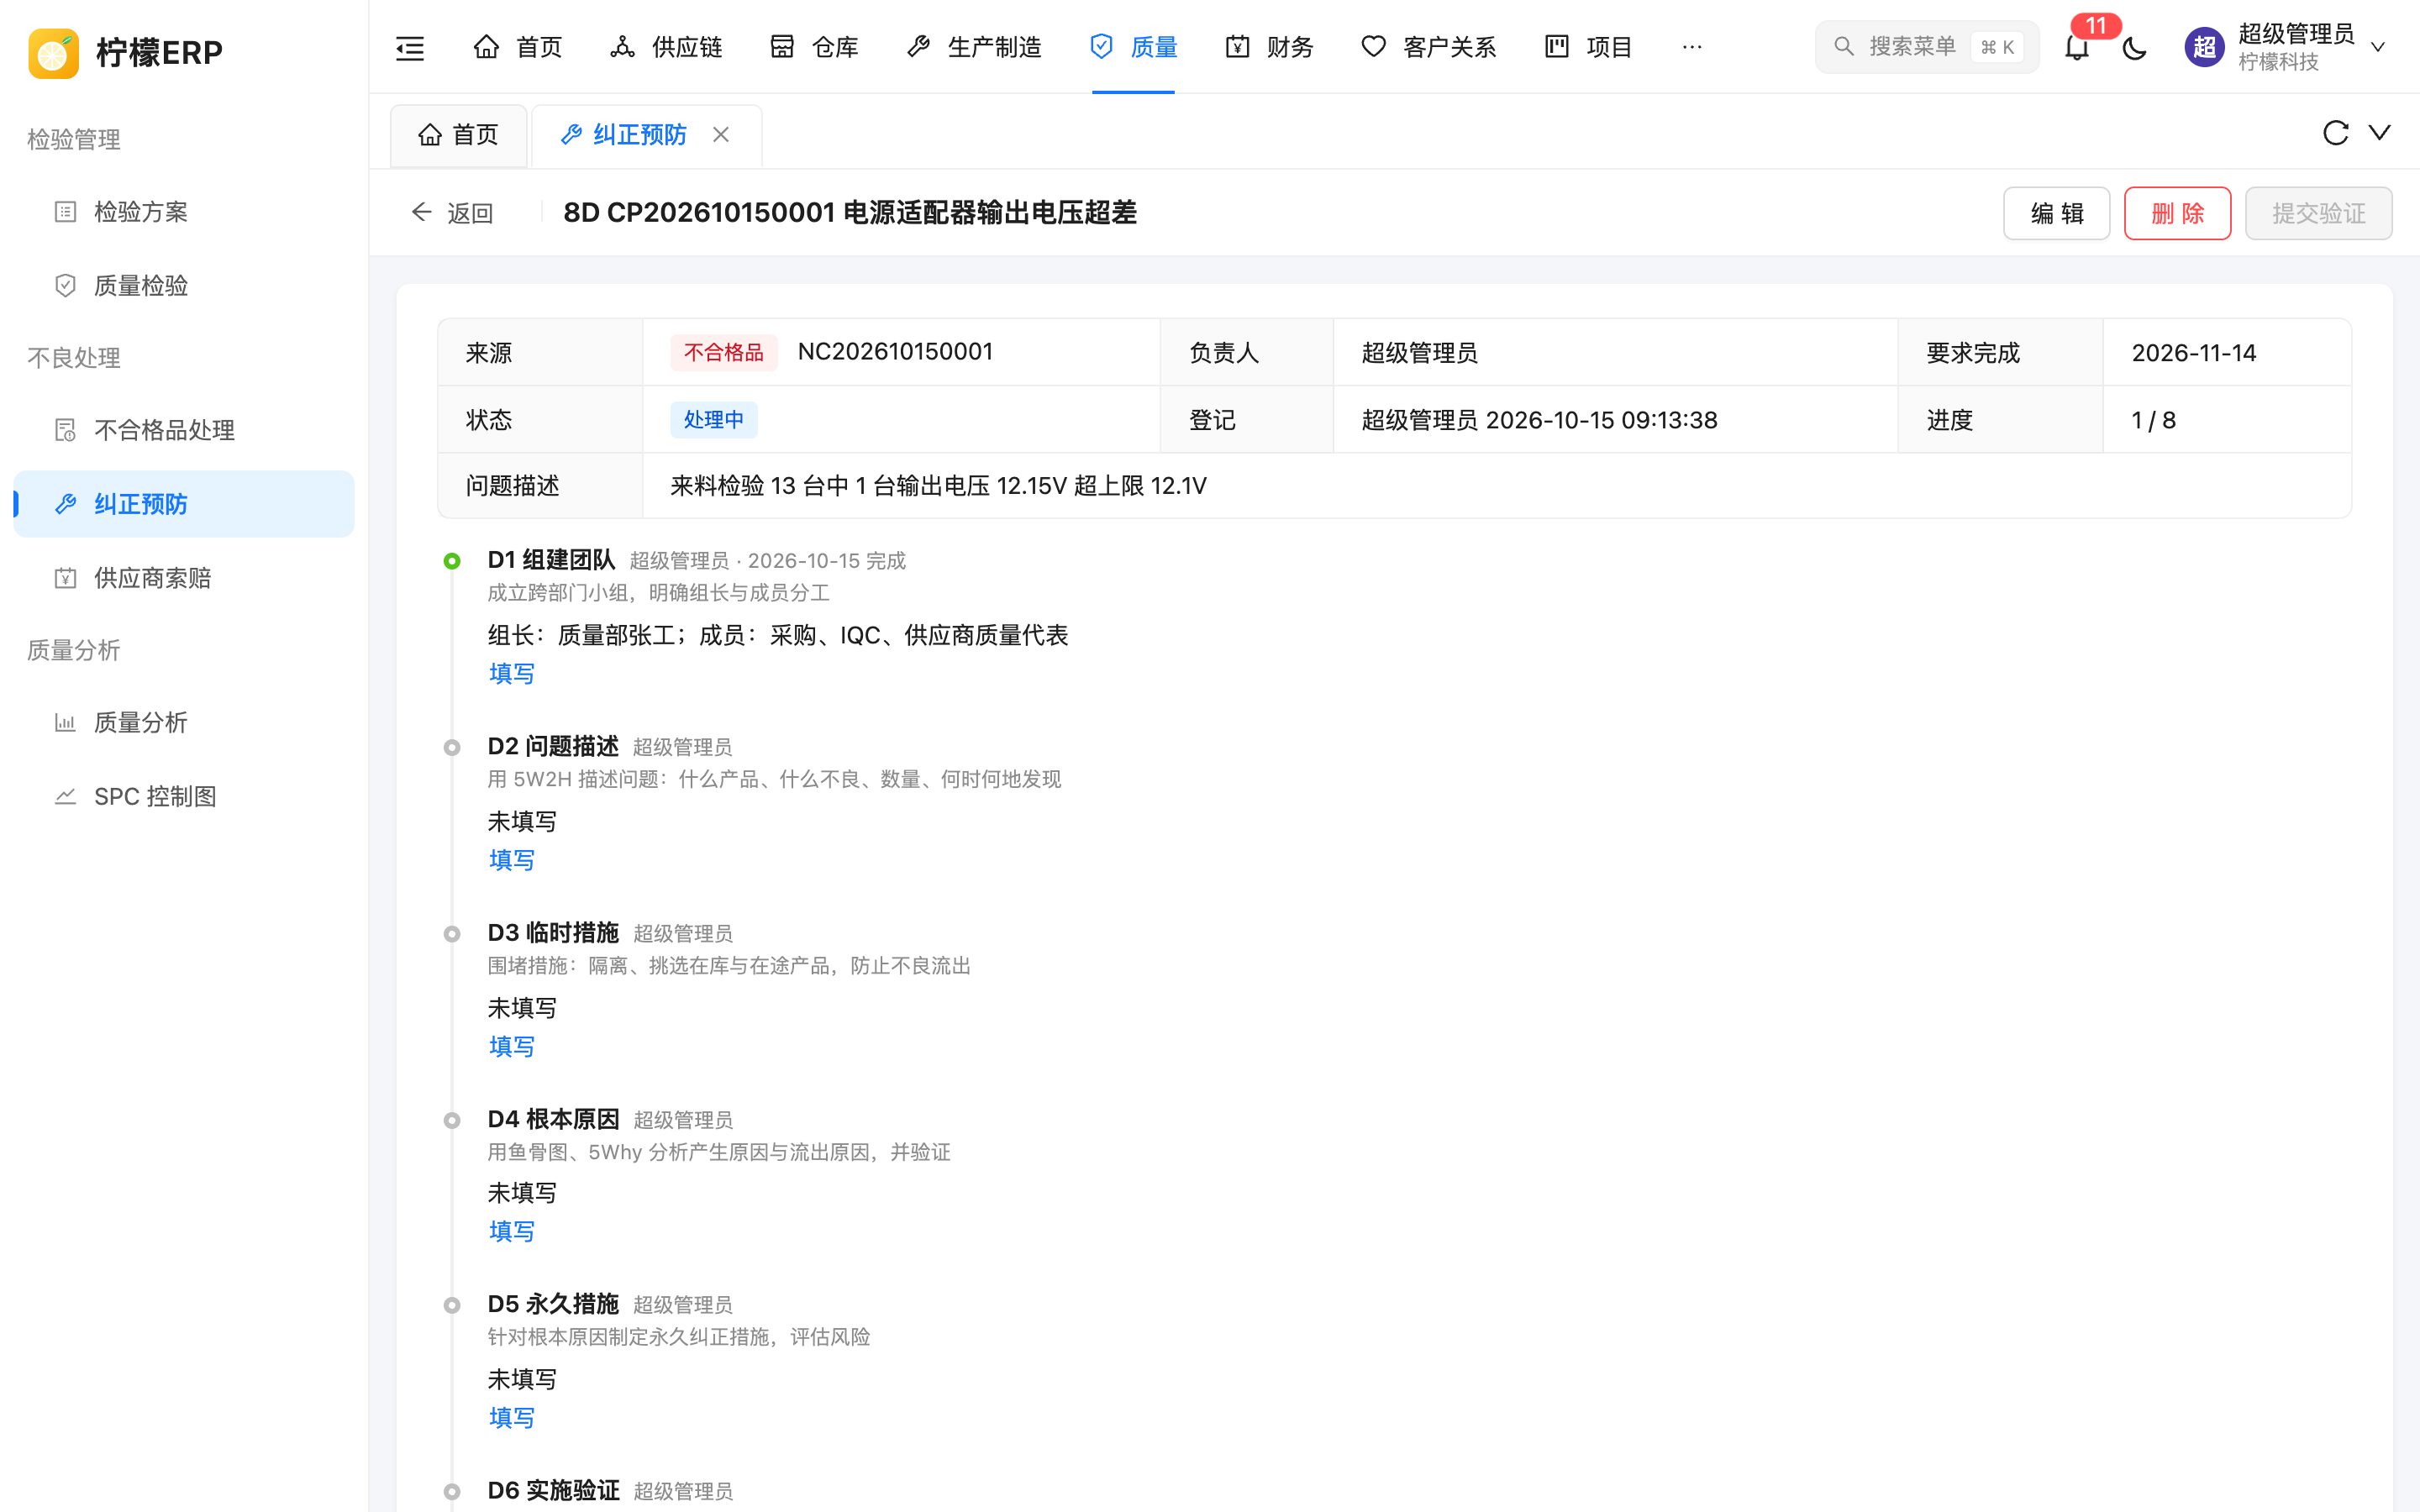This screenshot has height=1512, width=2420.
Task: Open 不合格品处理 in the sidebar
Action: tap(184, 430)
